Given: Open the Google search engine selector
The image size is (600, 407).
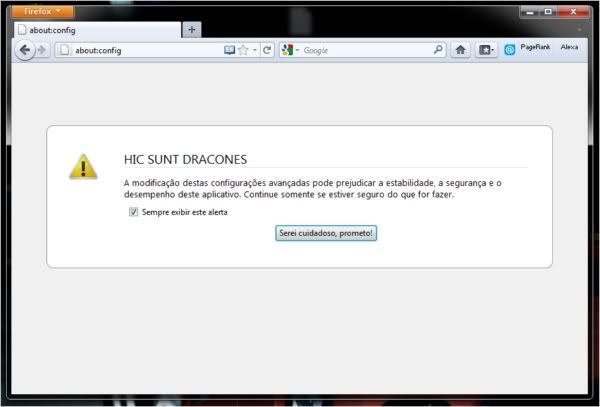Looking at the screenshot, I should tap(290, 50).
